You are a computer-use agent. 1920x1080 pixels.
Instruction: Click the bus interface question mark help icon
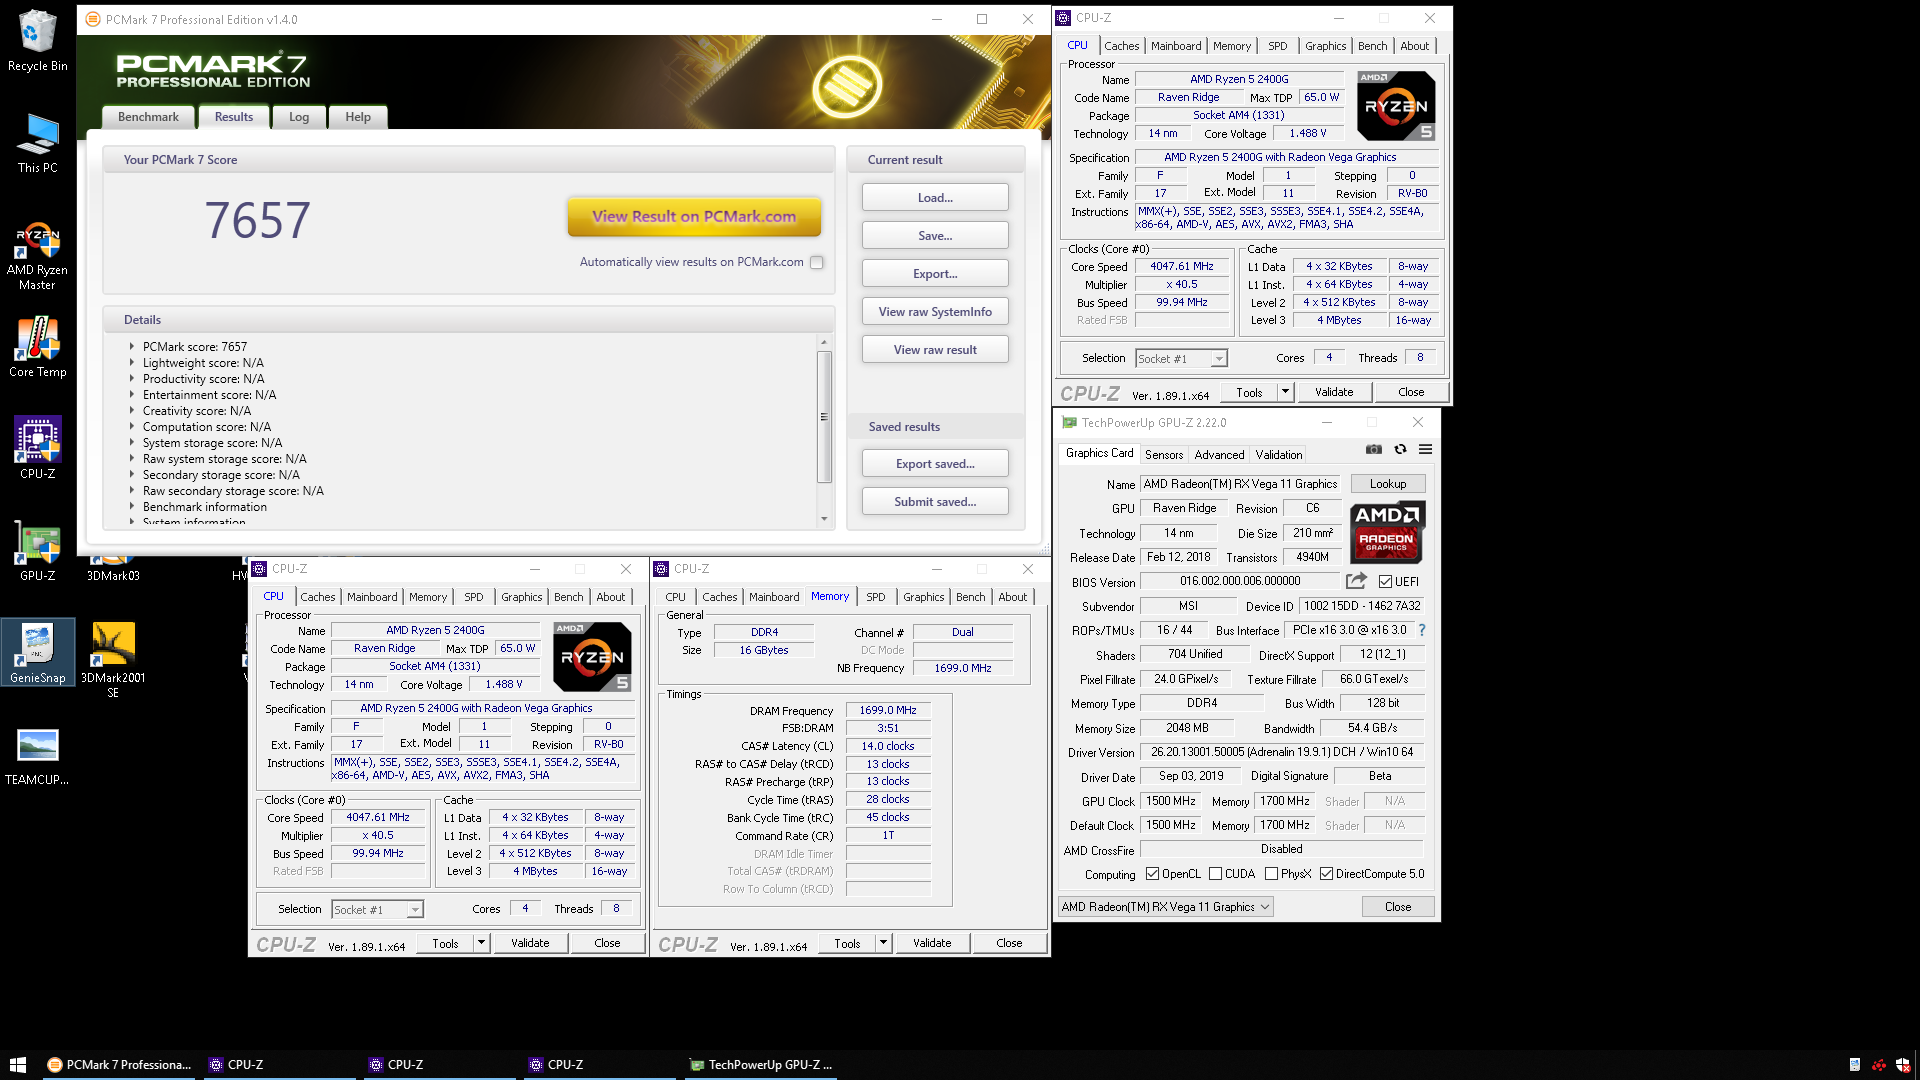coord(1422,630)
